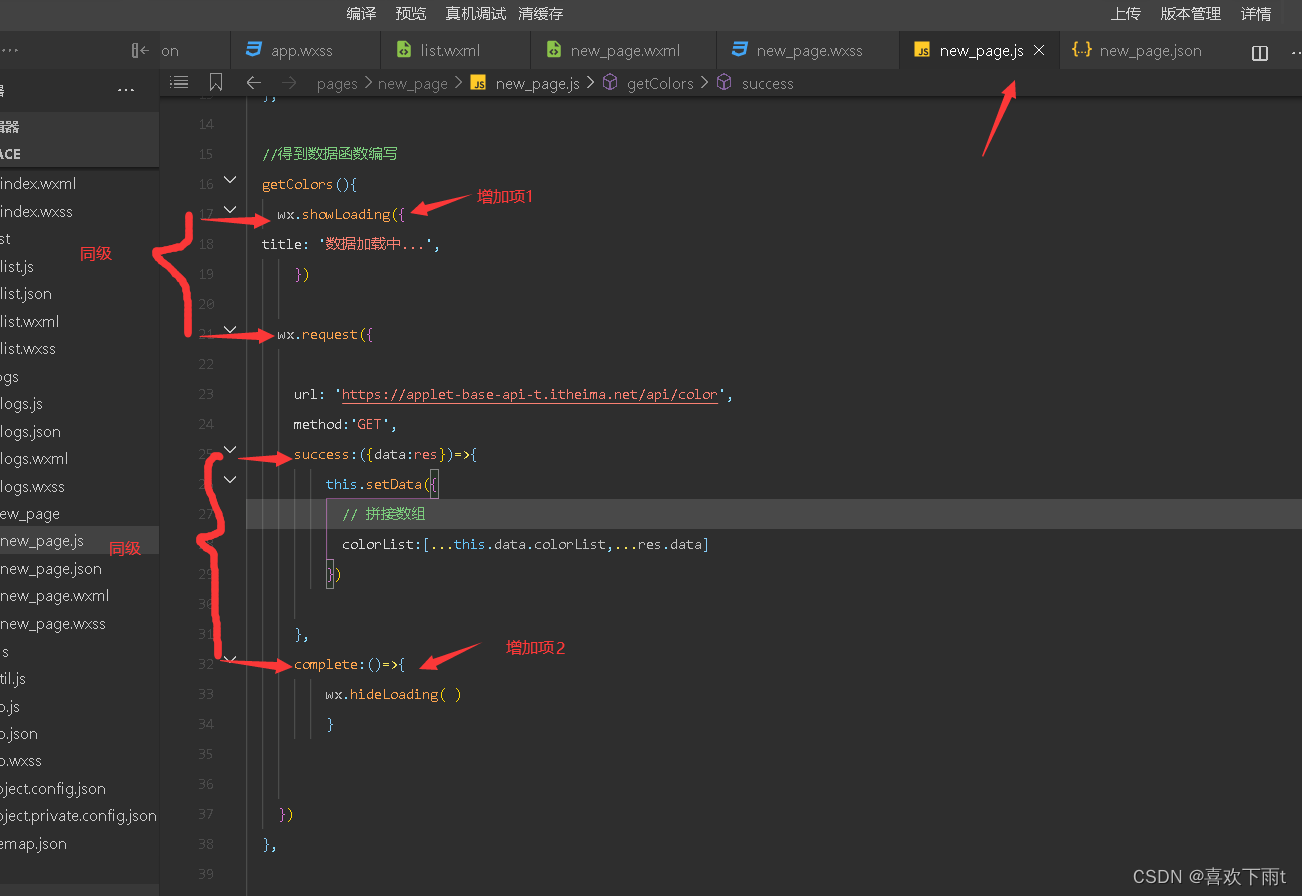Click the new_page breadcrumb segment
This screenshot has height=896, width=1302.
click(413, 84)
